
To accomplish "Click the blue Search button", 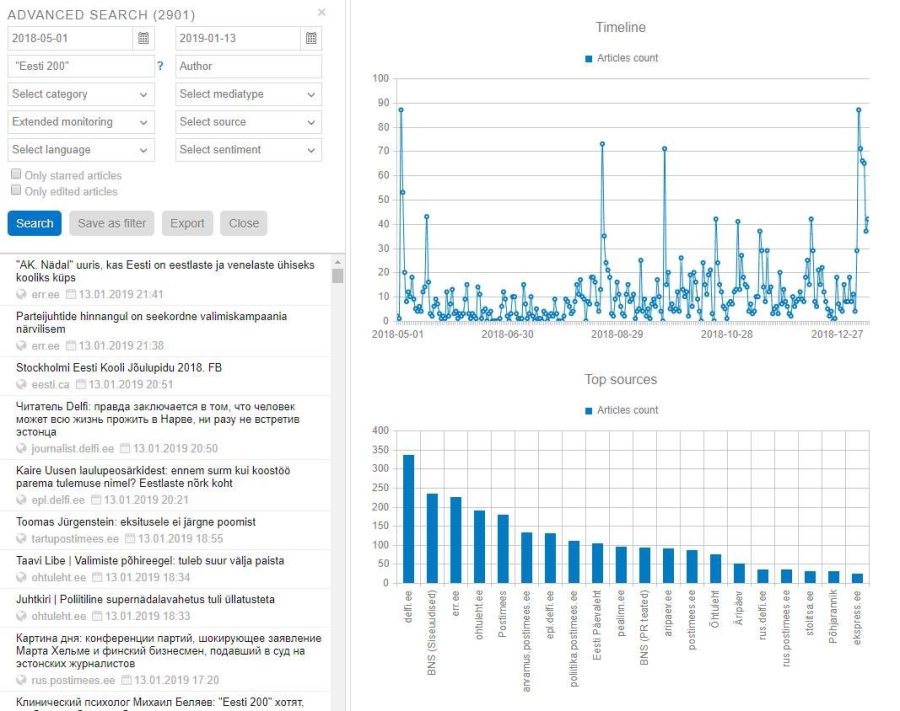I will 35,223.
